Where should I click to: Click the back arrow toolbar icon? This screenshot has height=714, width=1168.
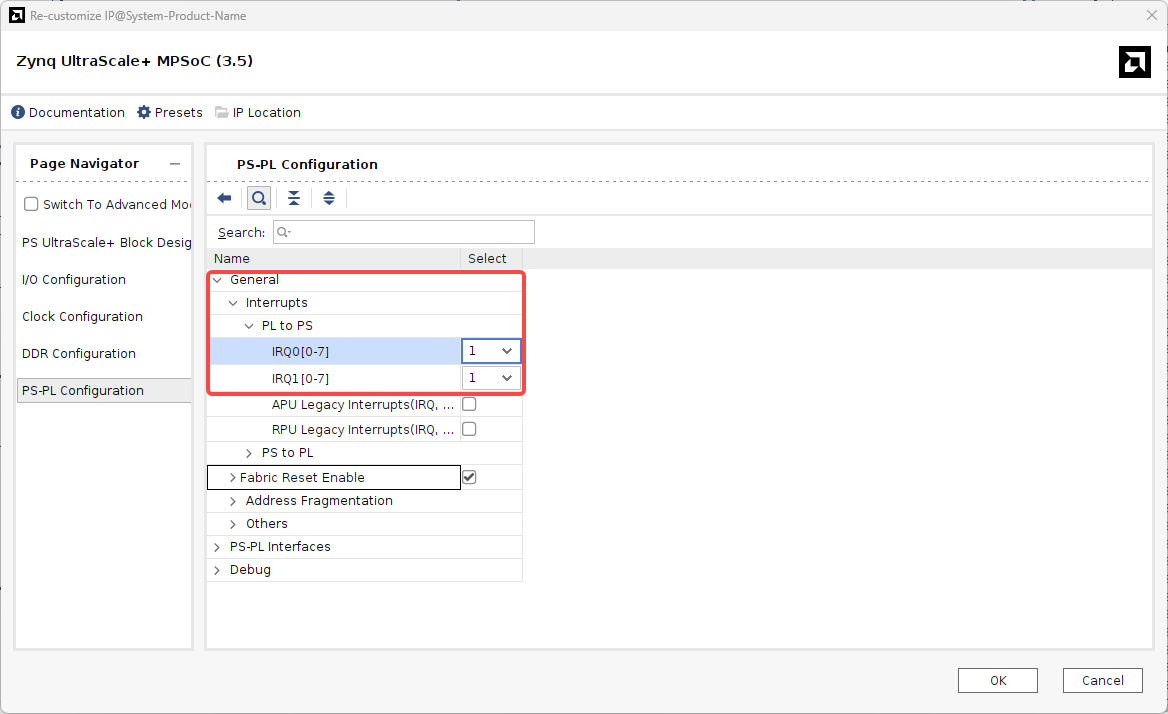tap(224, 198)
